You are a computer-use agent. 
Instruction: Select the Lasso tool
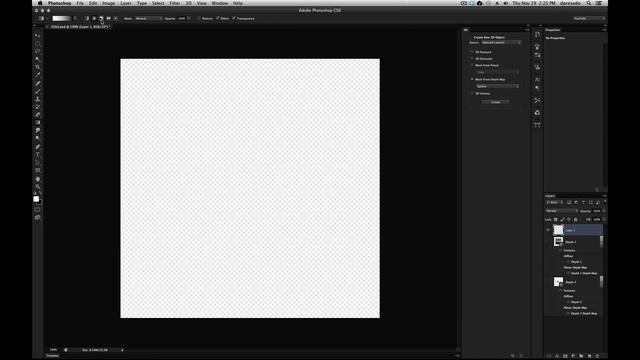click(38, 51)
